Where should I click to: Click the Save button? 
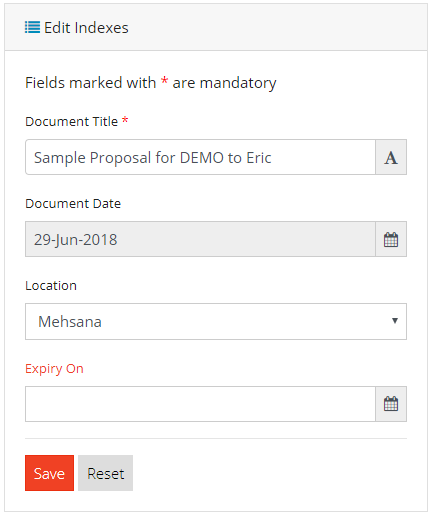point(49,473)
